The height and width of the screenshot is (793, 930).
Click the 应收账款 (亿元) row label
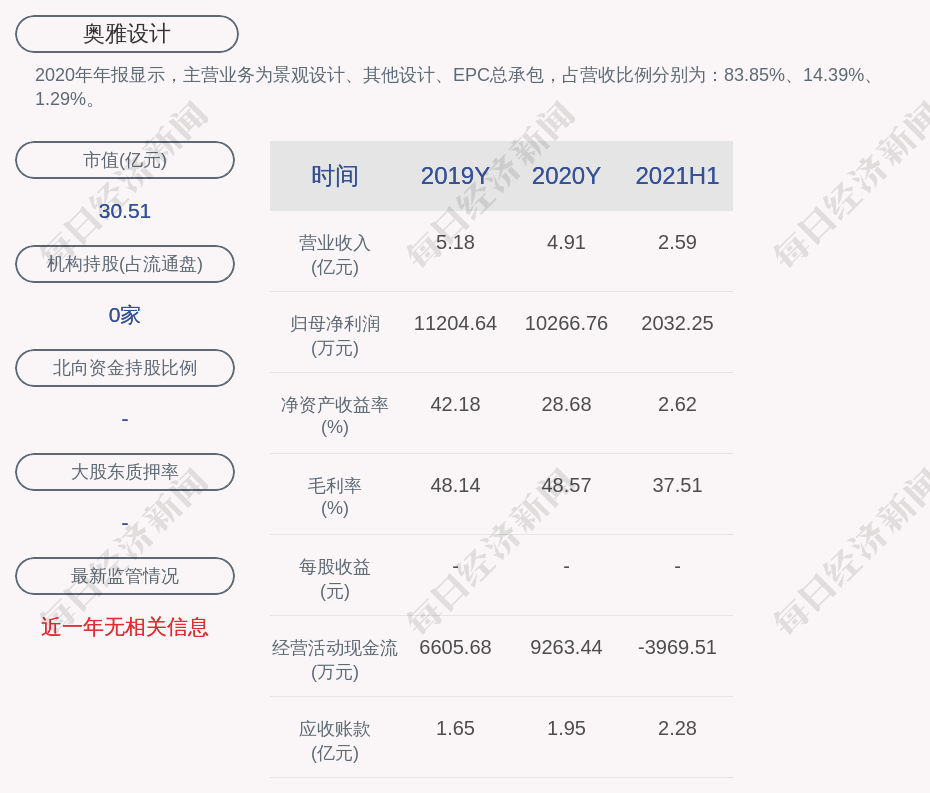[335, 741]
